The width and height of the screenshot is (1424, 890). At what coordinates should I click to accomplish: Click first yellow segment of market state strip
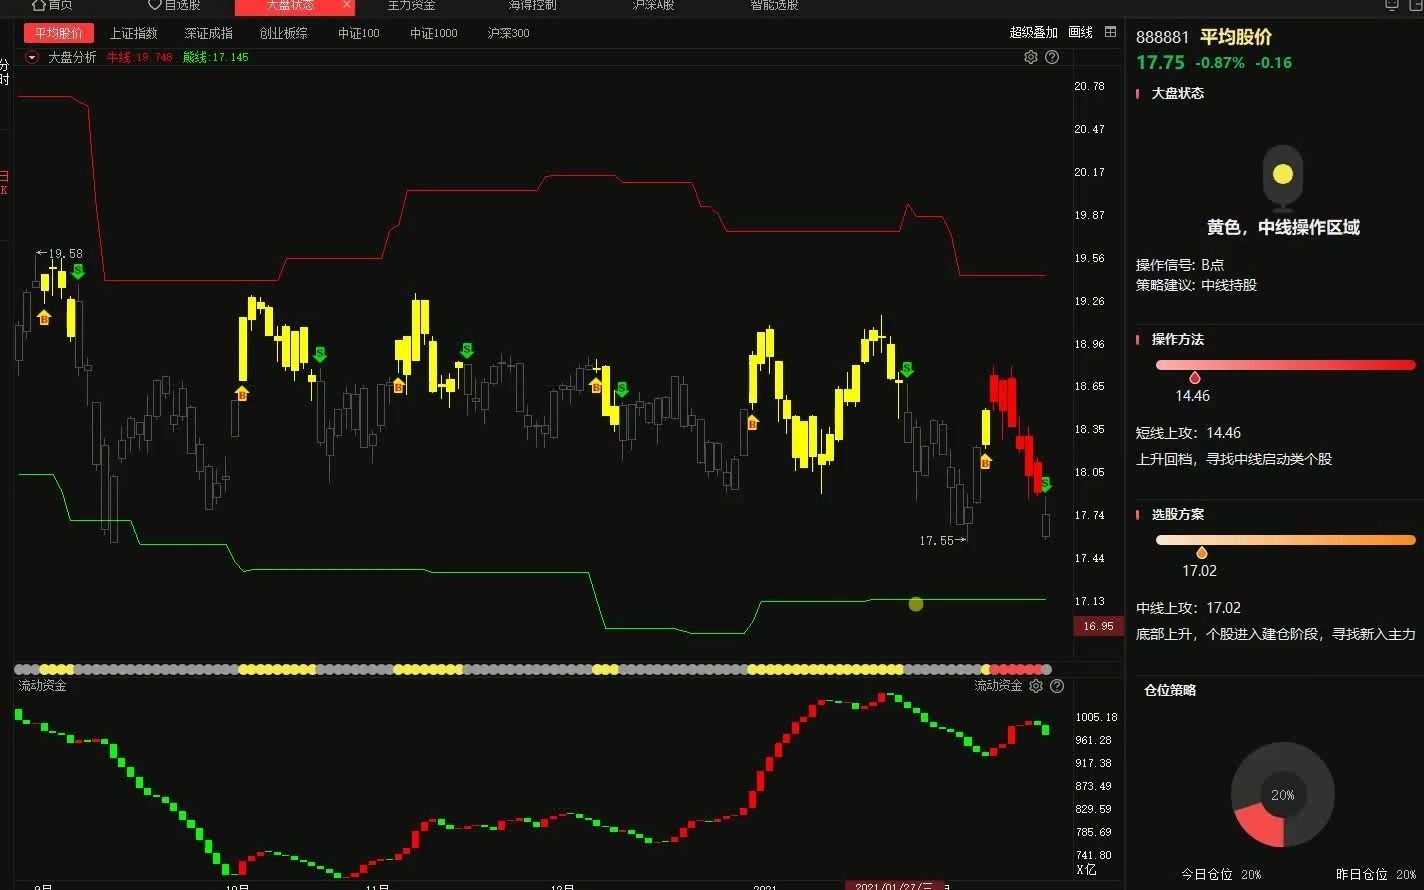click(x=56, y=669)
